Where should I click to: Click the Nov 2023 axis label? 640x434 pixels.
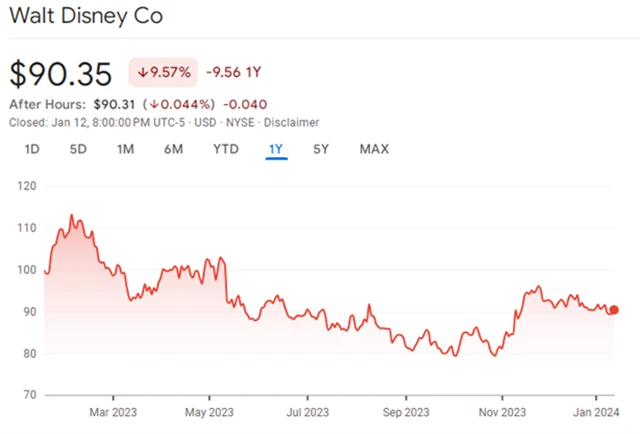[501, 411]
